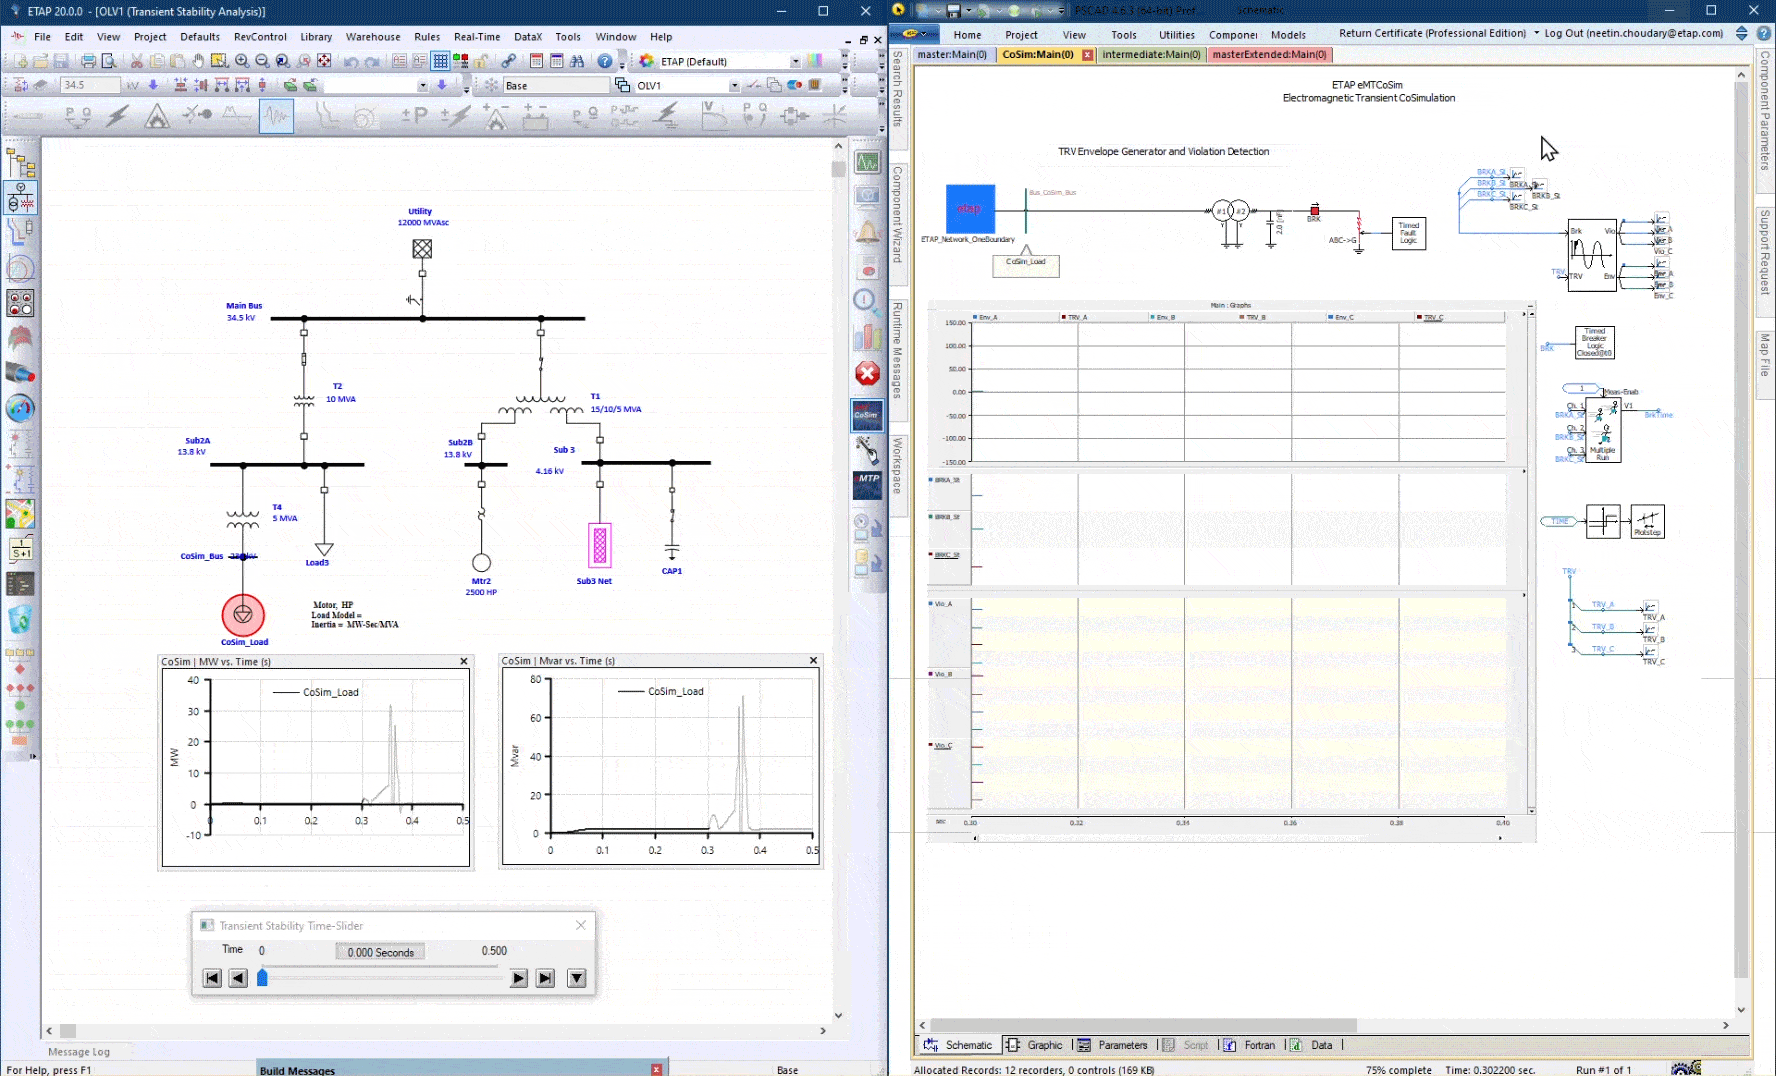The image size is (1776, 1076).
Task: Open the OLV1 presentation dropdown
Action: pyautogui.click(x=734, y=85)
